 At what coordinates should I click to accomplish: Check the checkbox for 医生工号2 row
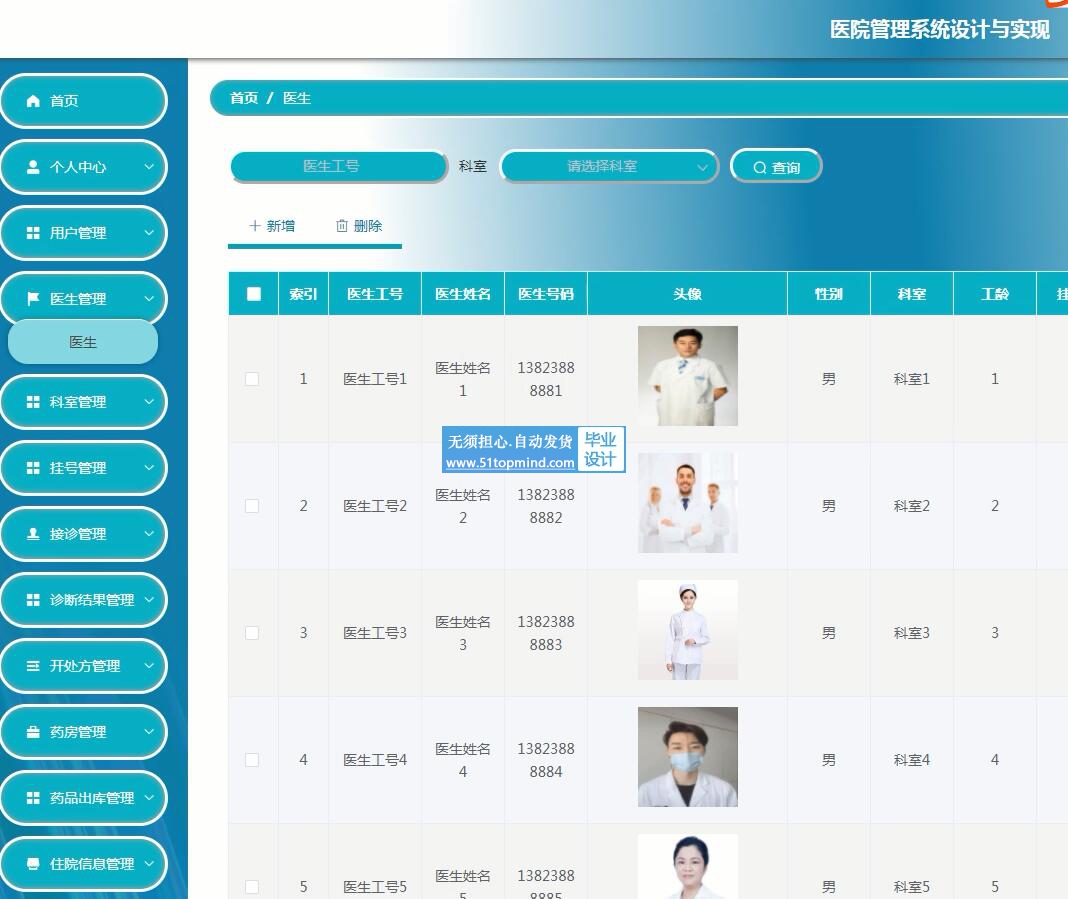point(252,506)
